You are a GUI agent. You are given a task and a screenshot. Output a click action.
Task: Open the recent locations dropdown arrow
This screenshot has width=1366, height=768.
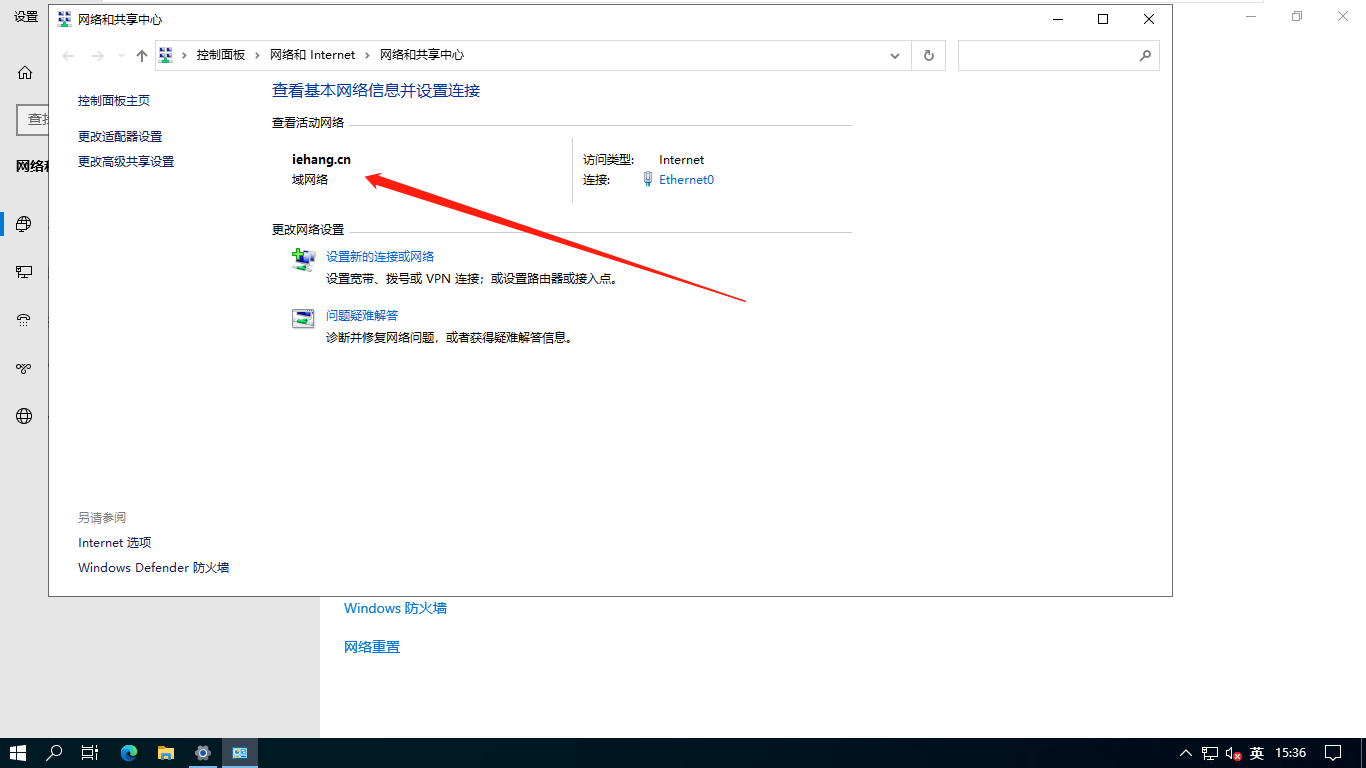(x=121, y=56)
